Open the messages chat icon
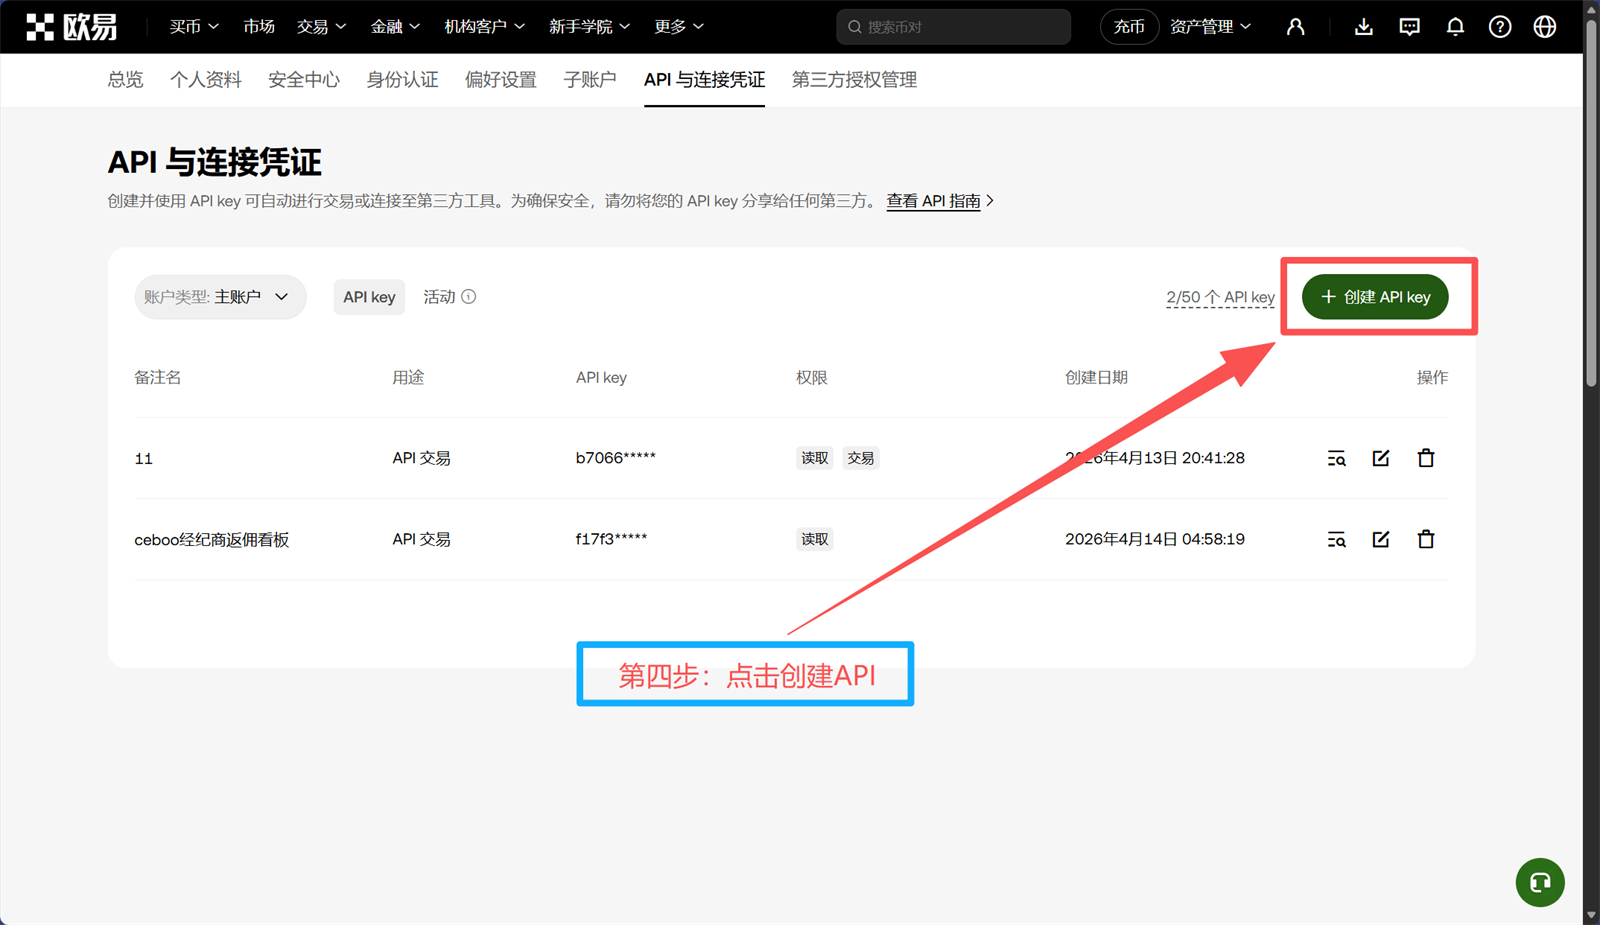The width and height of the screenshot is (1600, 925). (x=1409, y=27)
